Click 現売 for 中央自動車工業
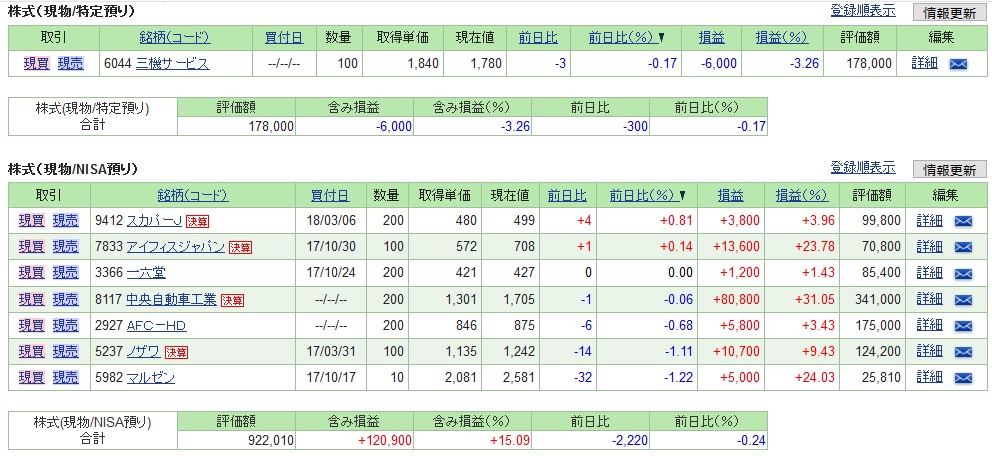 [65, 299]
